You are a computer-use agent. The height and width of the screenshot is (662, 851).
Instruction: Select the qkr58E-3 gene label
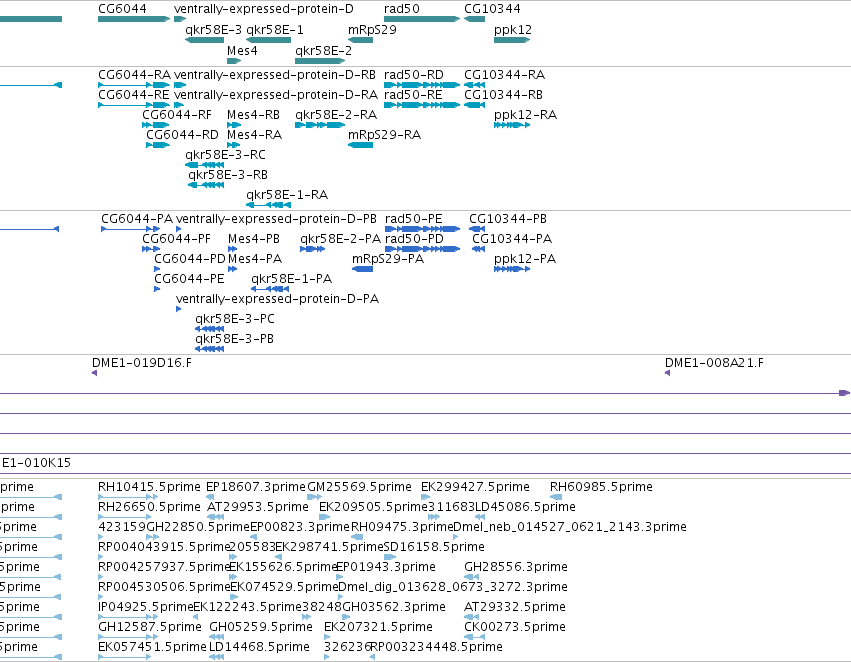coord(213,30)
